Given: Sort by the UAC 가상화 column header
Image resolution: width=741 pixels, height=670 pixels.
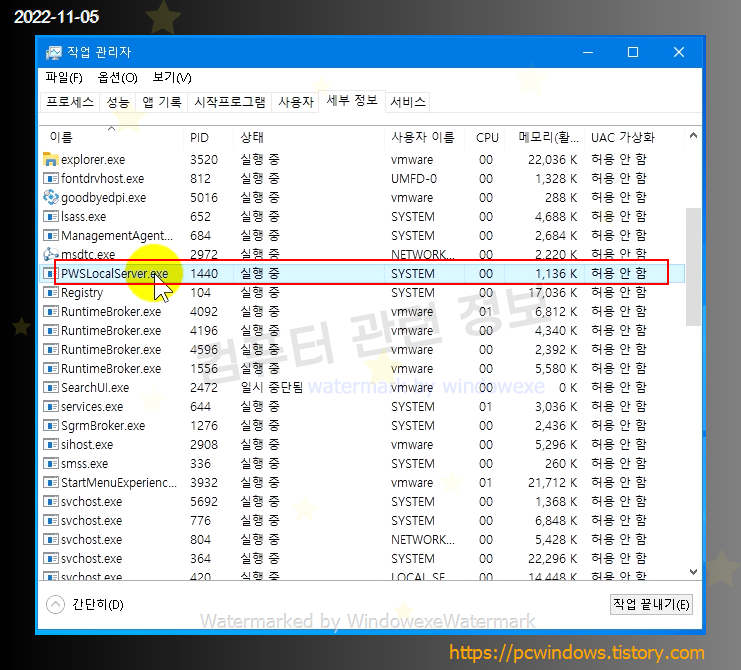Looking at the screenshot, I should click(635, 137).
